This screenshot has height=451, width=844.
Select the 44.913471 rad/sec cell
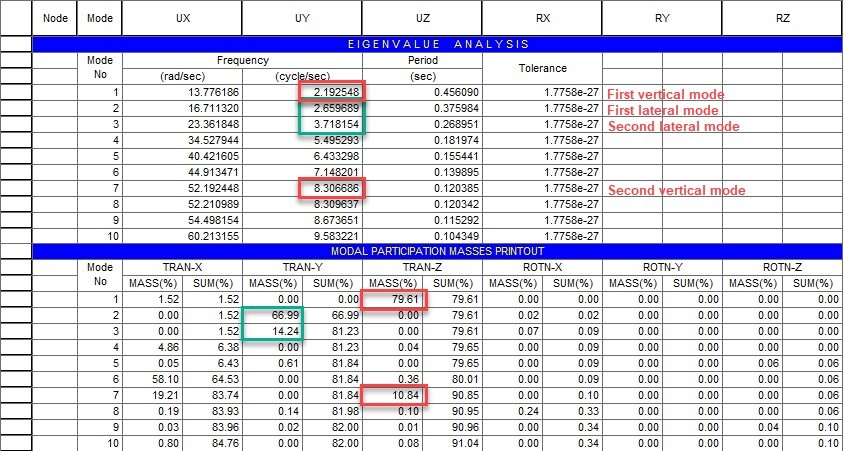pyautogui.click(x=182, y=173)
